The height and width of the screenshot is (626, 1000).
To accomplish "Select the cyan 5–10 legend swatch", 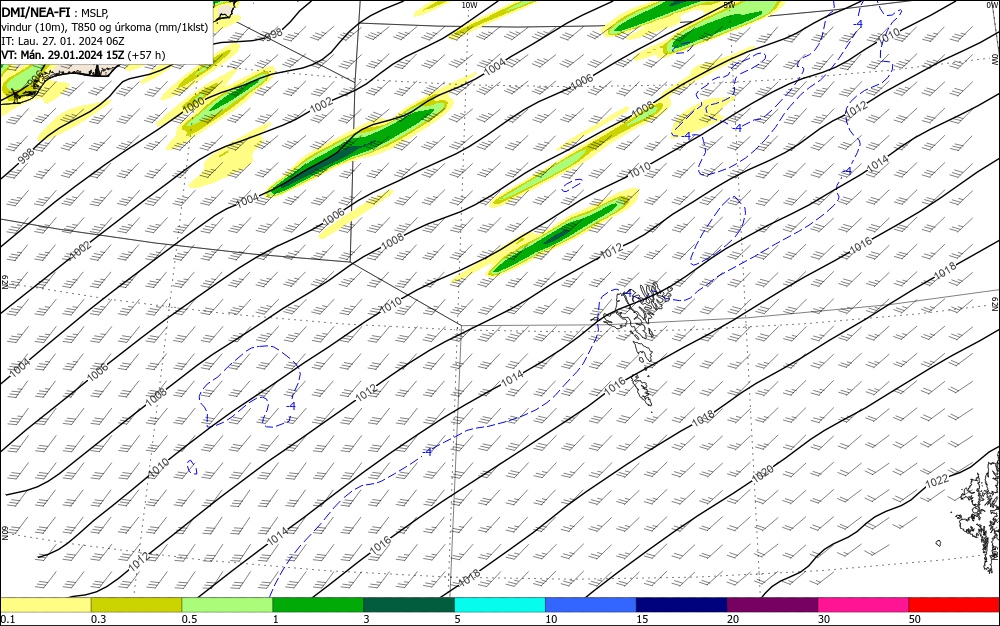I will pyautogui.click(x=500, y=605).
